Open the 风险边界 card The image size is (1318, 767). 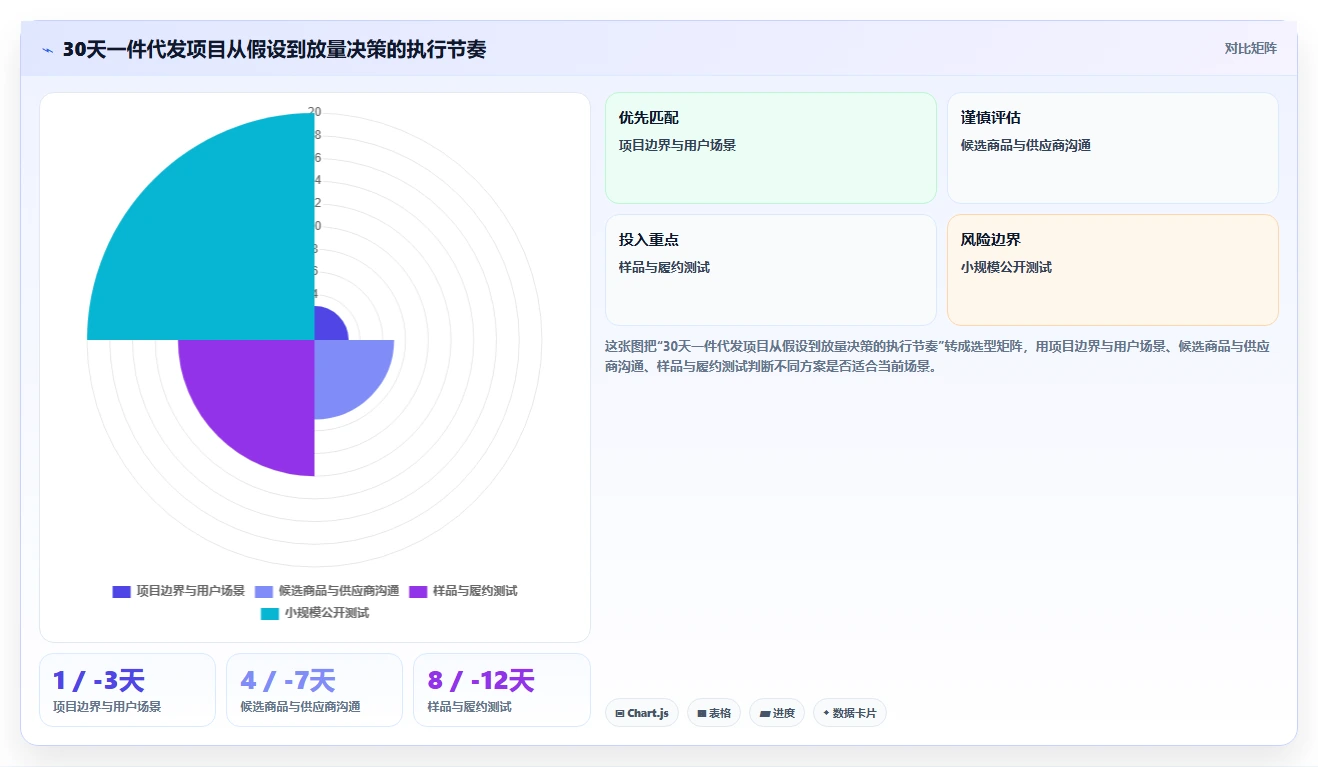[1113, 270]
